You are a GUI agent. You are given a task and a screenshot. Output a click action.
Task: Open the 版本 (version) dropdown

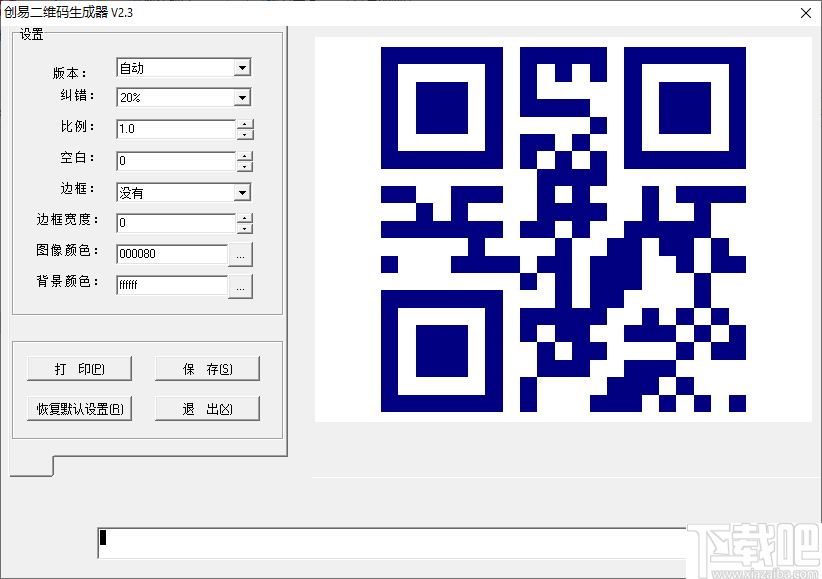(242, 68)
